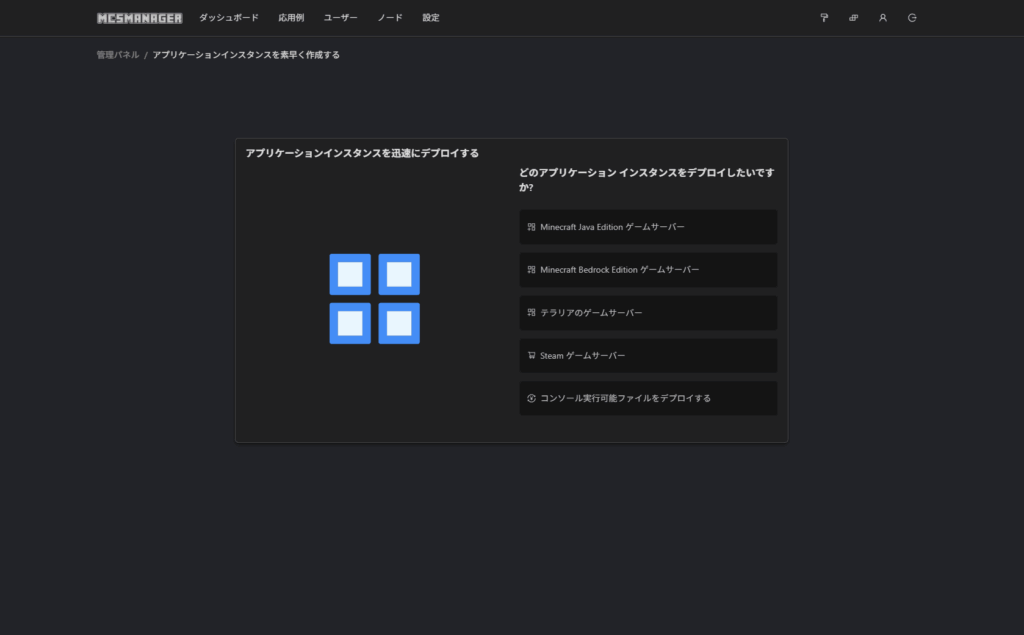This screenshot has height=635, width=1024.
Task: Choose テラリアのゲームサーバー option
Action: 648,312
